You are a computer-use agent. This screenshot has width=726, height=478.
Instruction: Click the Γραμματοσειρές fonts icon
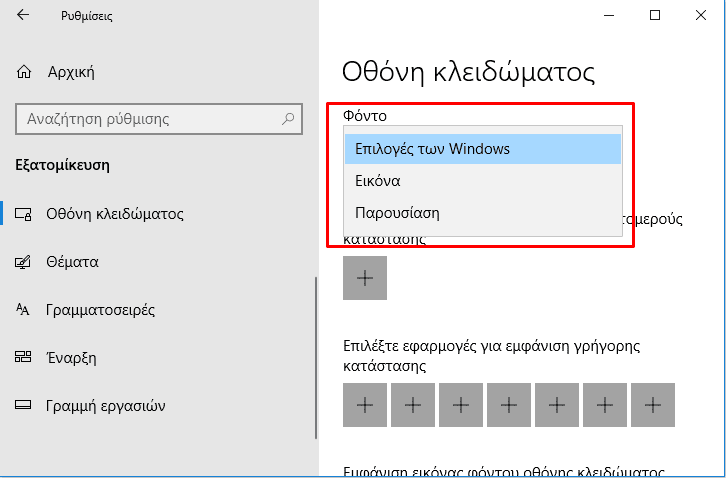coord(24,310)
